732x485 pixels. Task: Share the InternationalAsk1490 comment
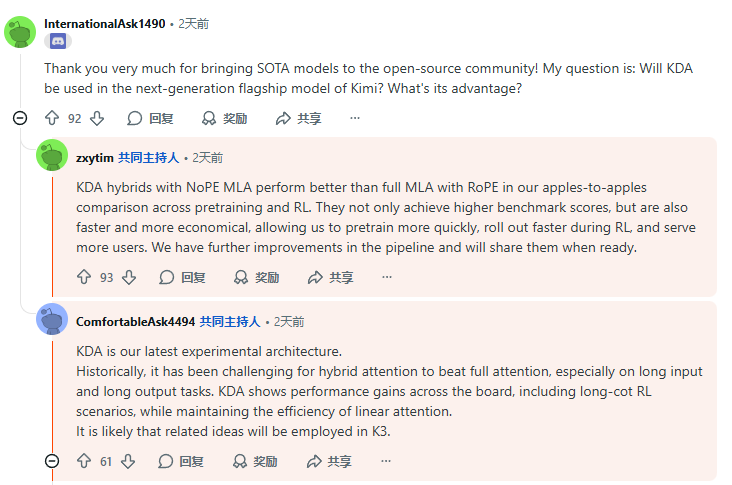tap(298, 118)
